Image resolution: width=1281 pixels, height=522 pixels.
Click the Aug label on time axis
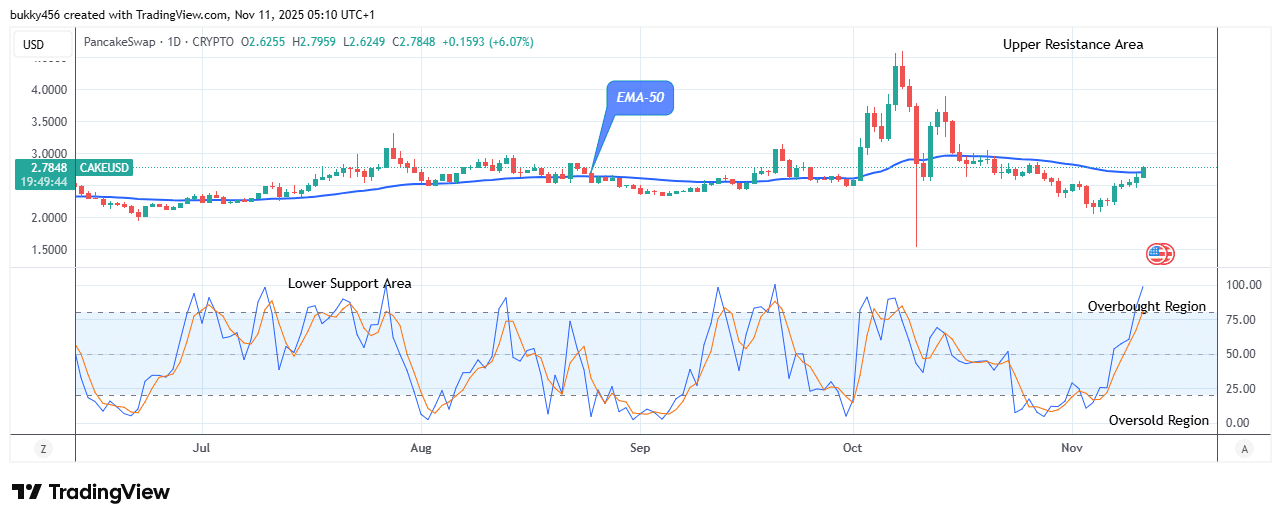tap(421, 449)
